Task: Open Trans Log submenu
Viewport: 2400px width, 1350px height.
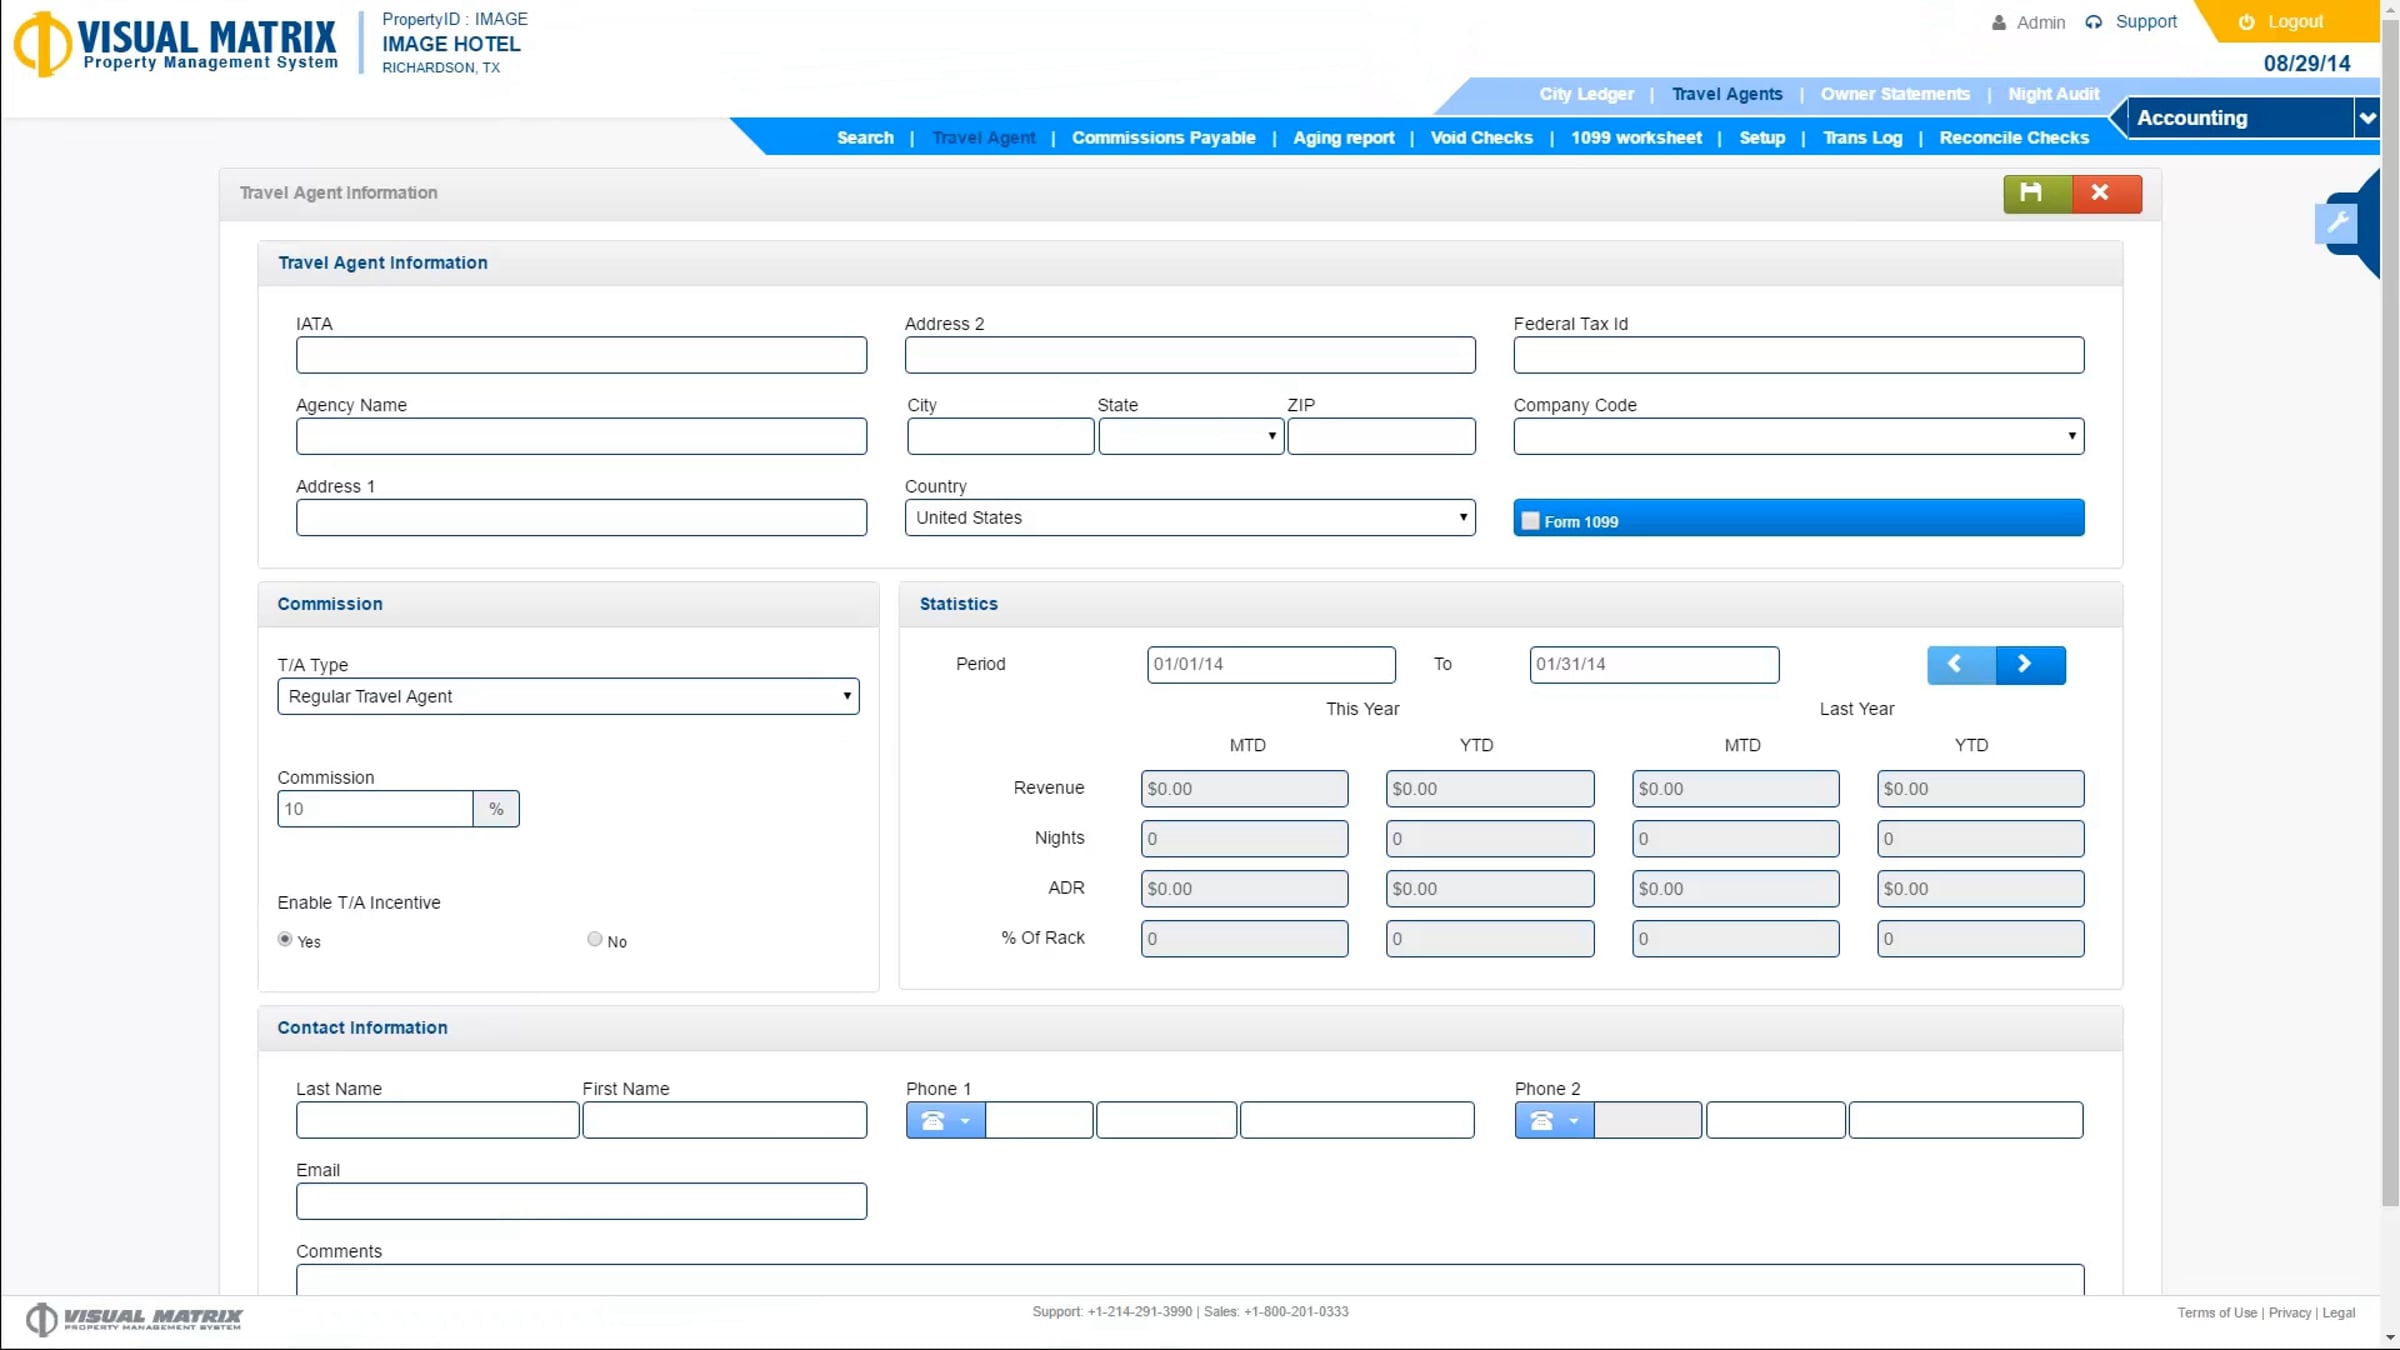Action: point(1862,138)
